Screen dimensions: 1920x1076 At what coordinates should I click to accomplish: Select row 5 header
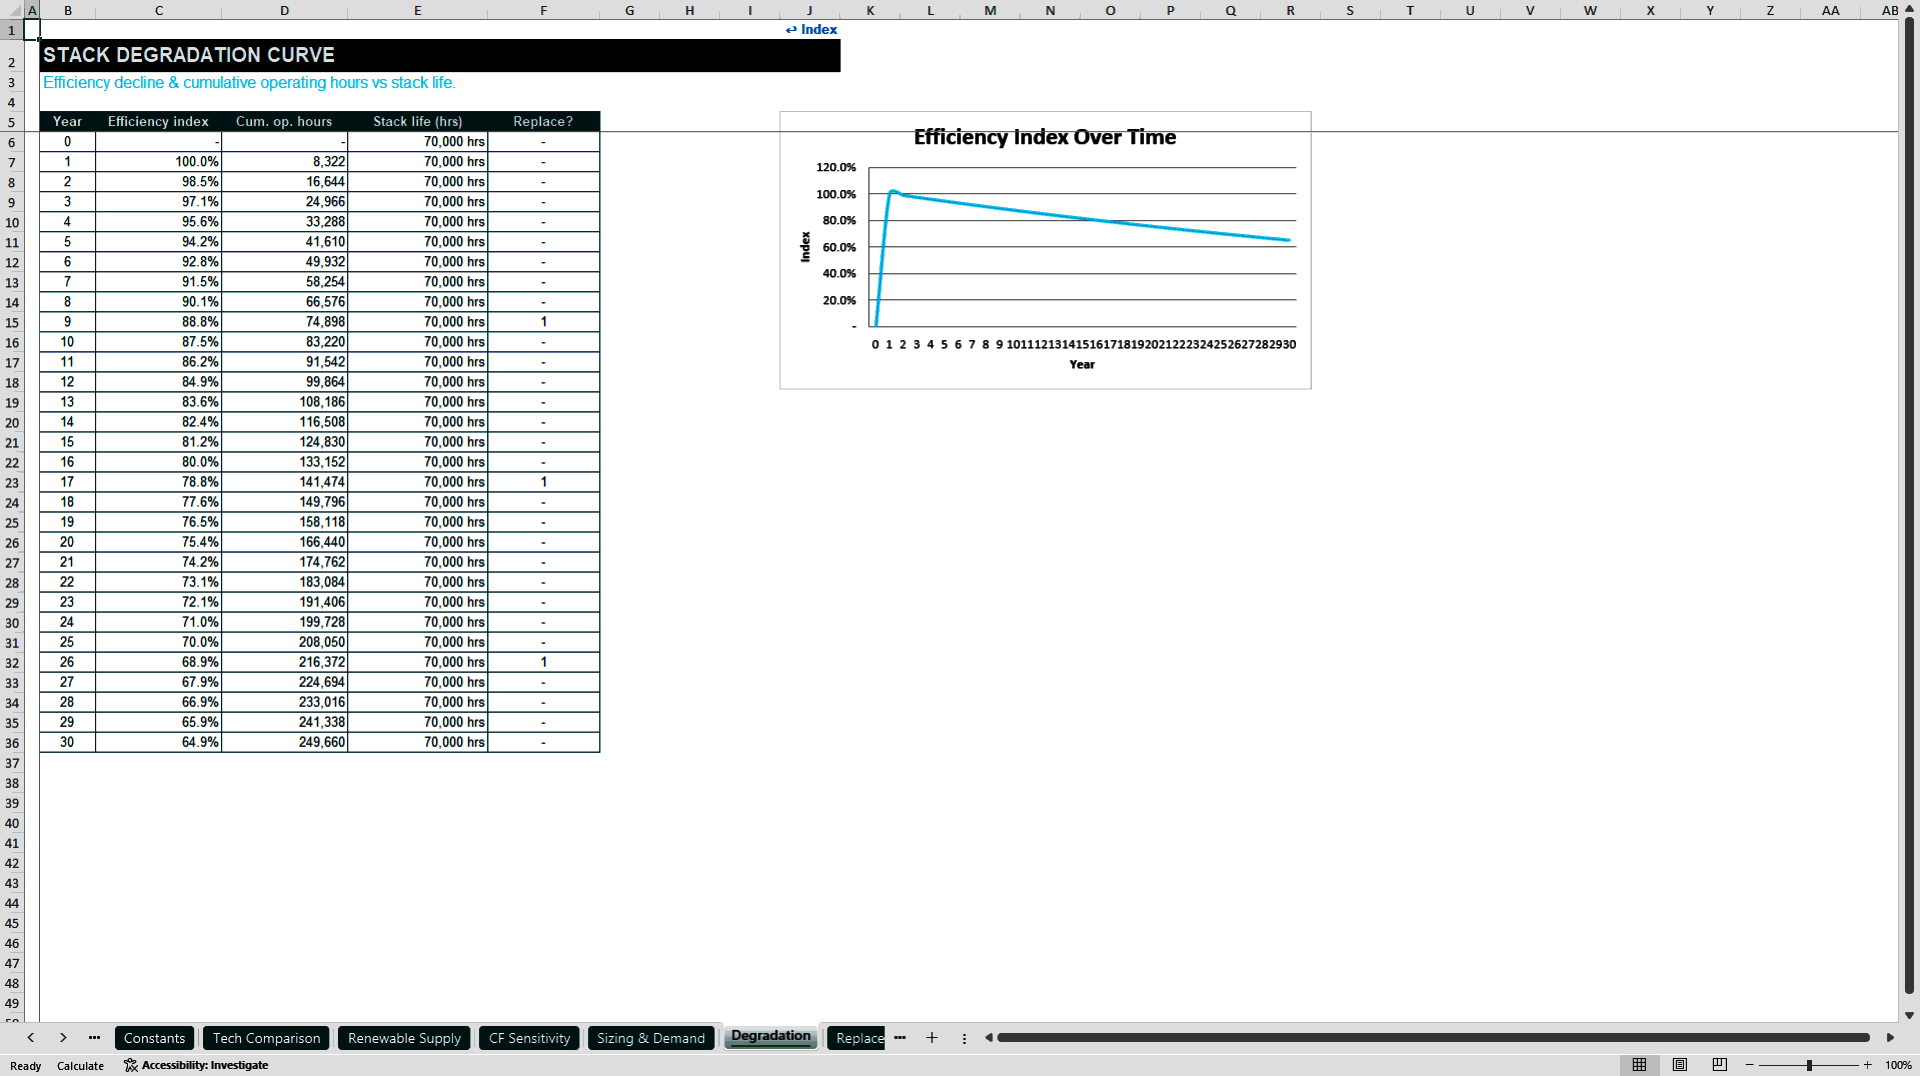pyautogui.click(x=12, y=122)
